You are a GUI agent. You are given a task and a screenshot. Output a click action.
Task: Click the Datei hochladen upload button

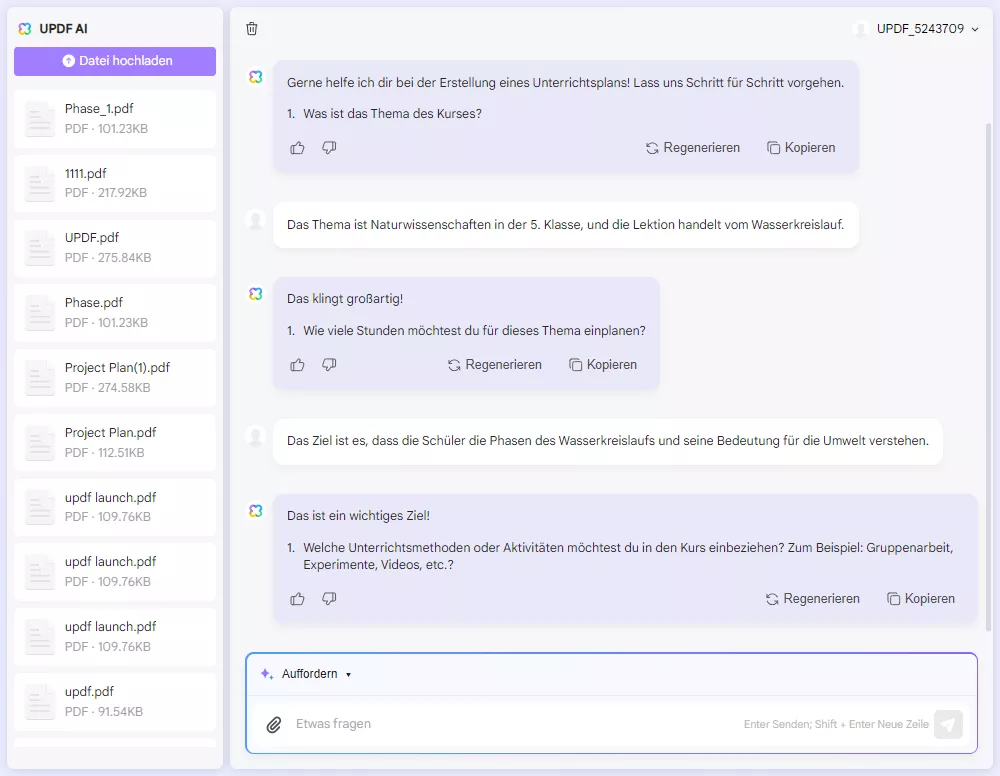click(115, 61)
